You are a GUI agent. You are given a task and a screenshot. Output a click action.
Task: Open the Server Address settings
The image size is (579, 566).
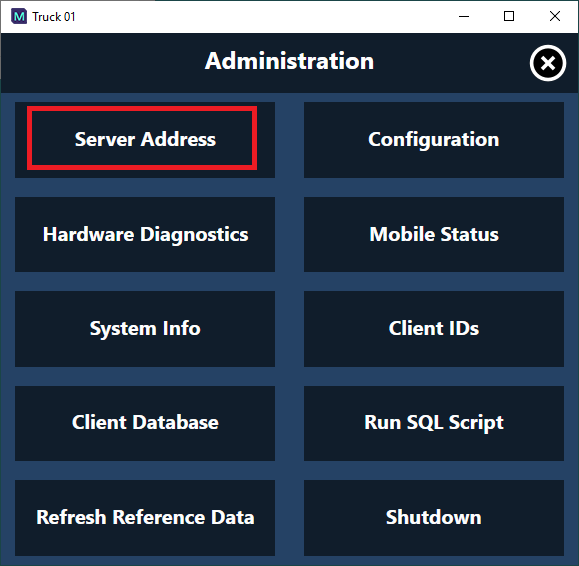tap(145, 140)
